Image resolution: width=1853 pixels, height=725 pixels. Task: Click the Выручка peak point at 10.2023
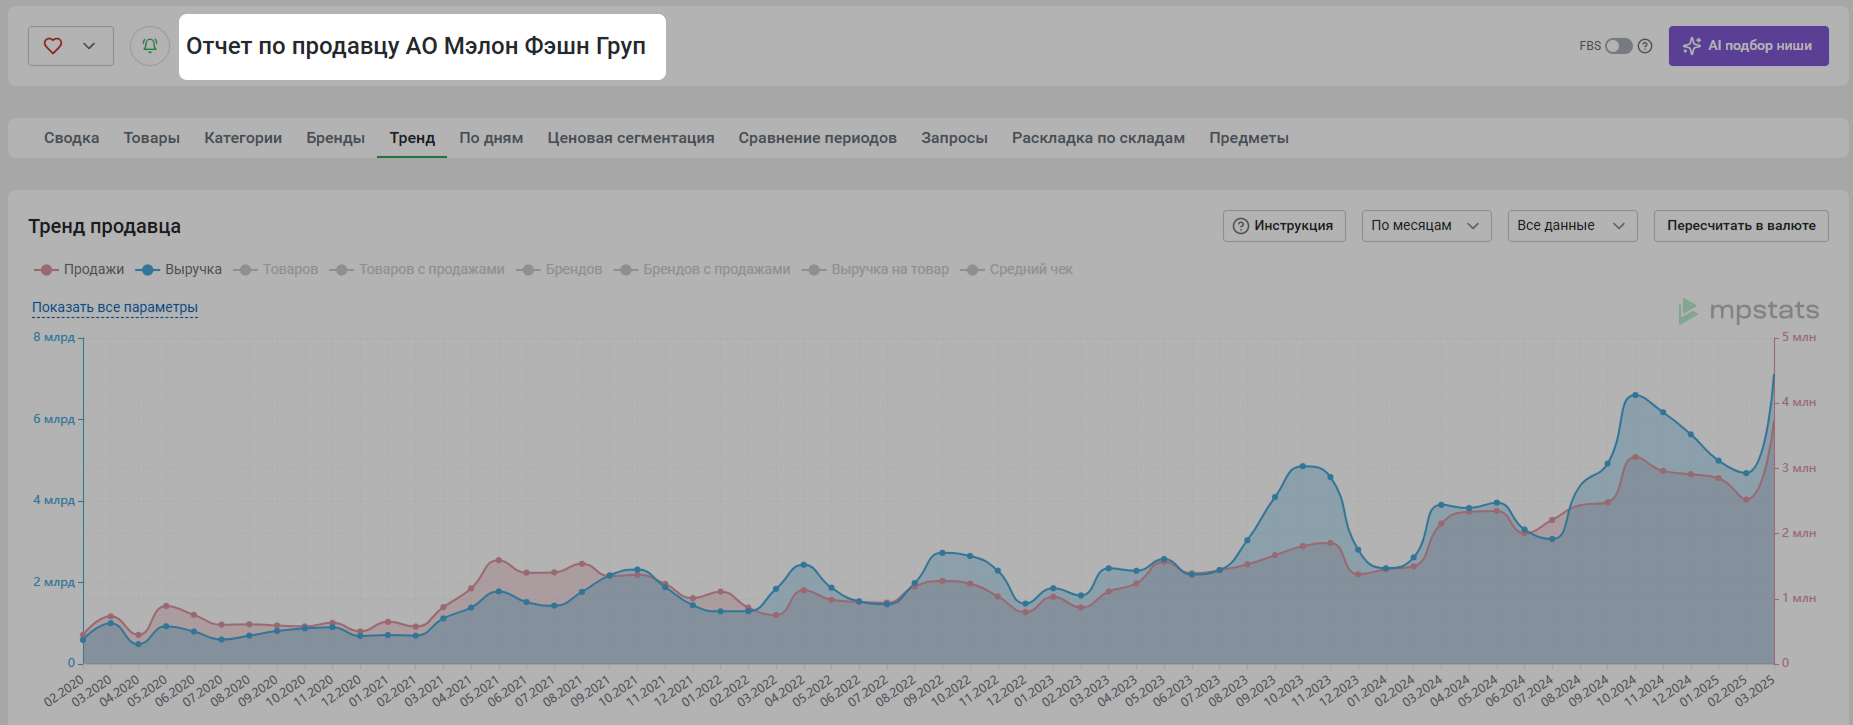click(1302, 466)
